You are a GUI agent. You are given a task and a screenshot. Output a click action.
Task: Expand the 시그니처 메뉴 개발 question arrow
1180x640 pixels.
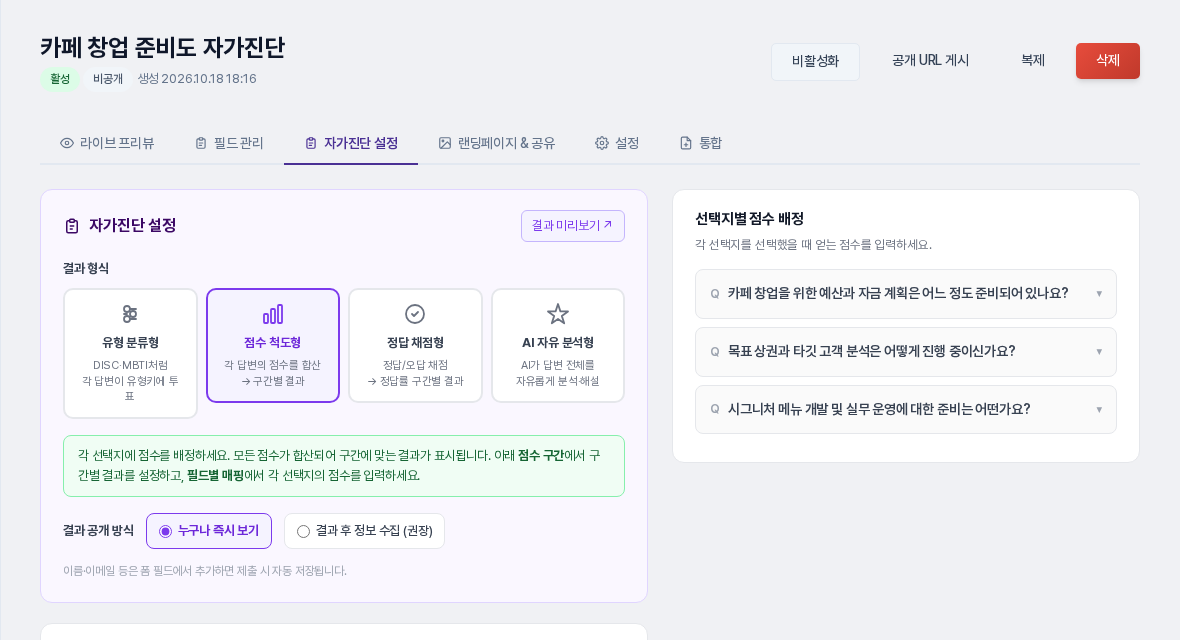(x=1099, y=410)
